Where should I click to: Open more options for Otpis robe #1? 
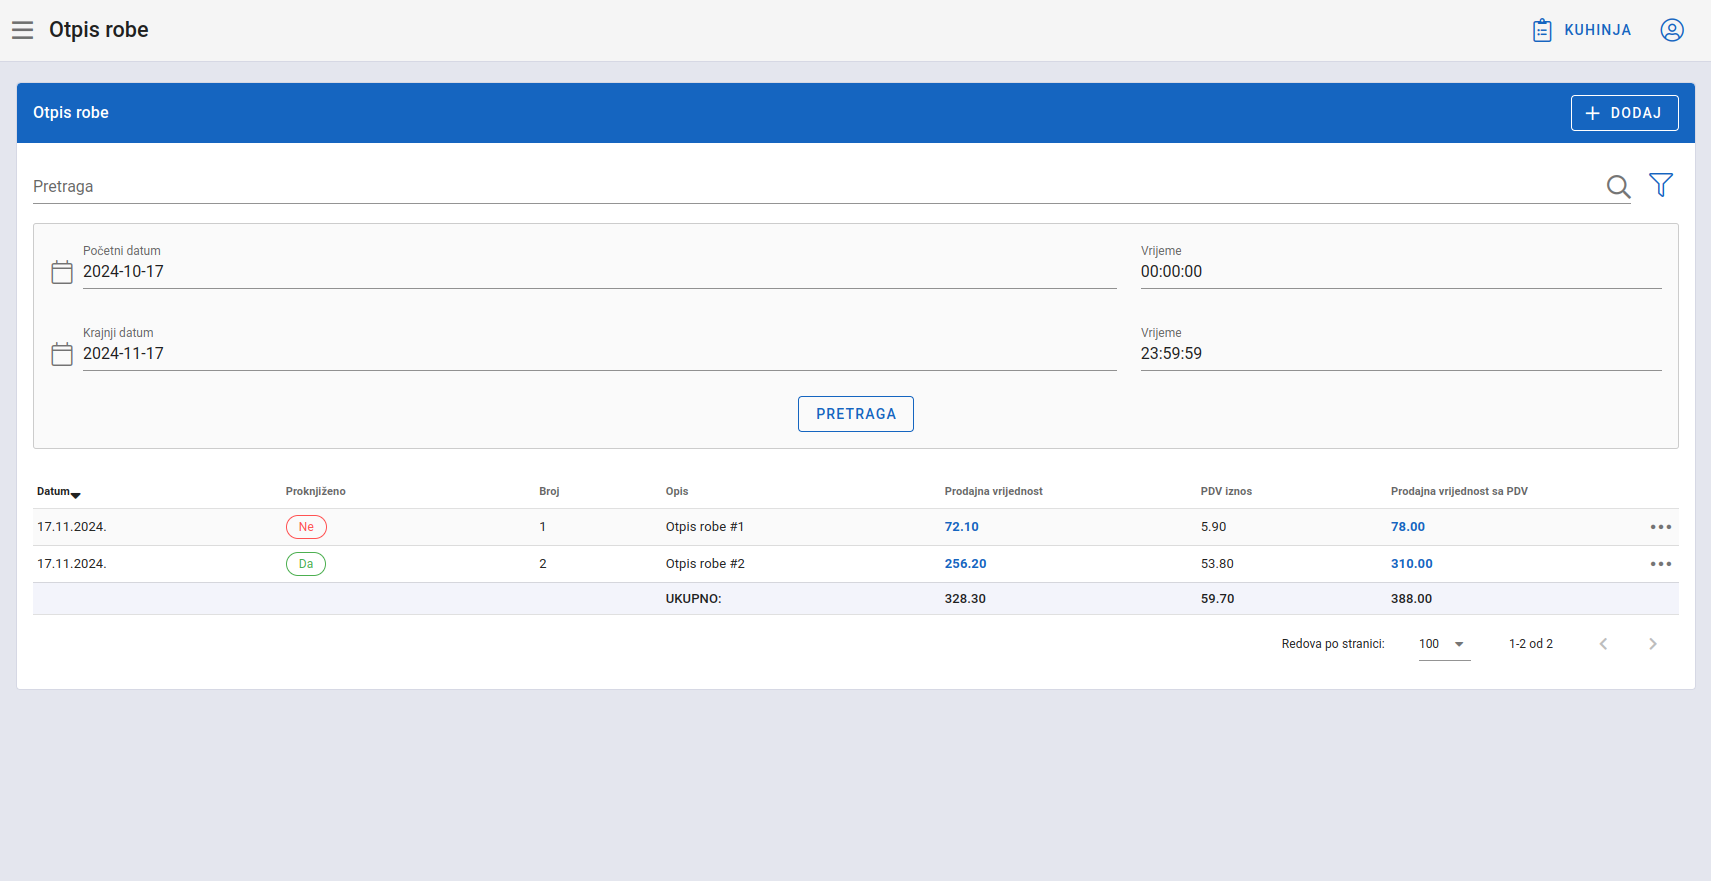pos(1661,527)
